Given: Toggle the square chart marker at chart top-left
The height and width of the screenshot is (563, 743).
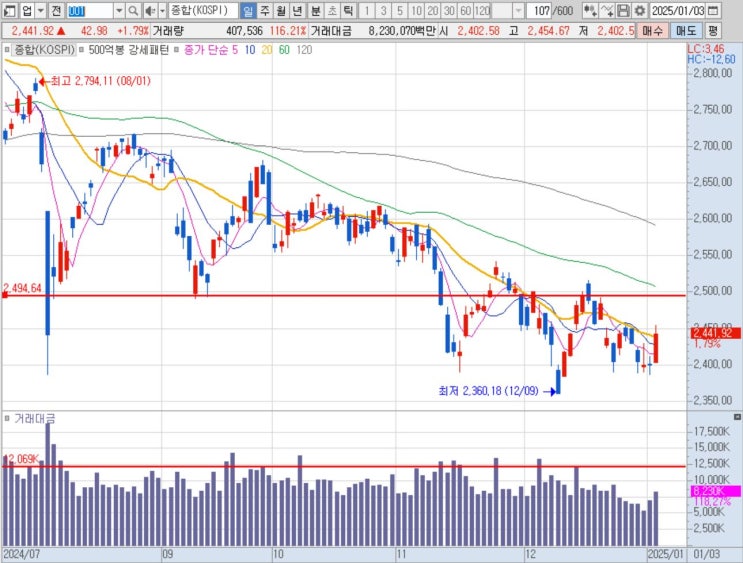Looking at the screenshot, I should 7,49.
